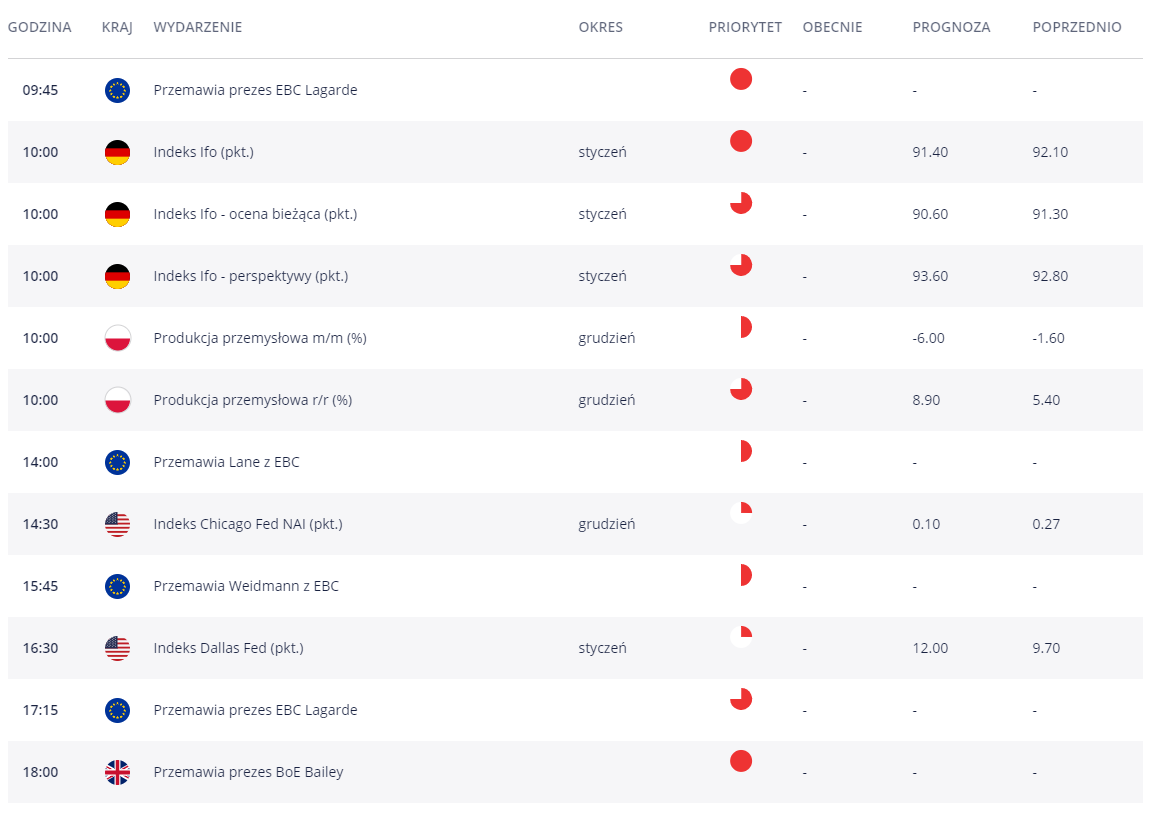Click the German flag beside Ifo ocena bieżąca

[x=117, y=214]
